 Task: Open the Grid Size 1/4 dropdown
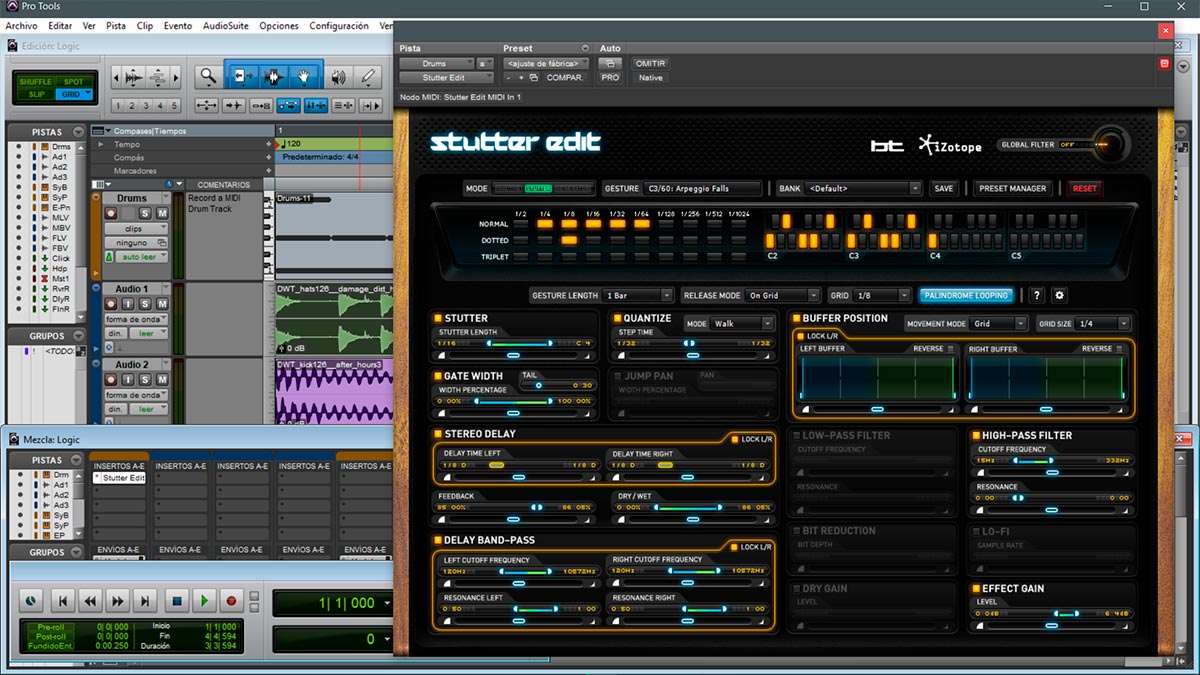click(x=1103, y=323)
